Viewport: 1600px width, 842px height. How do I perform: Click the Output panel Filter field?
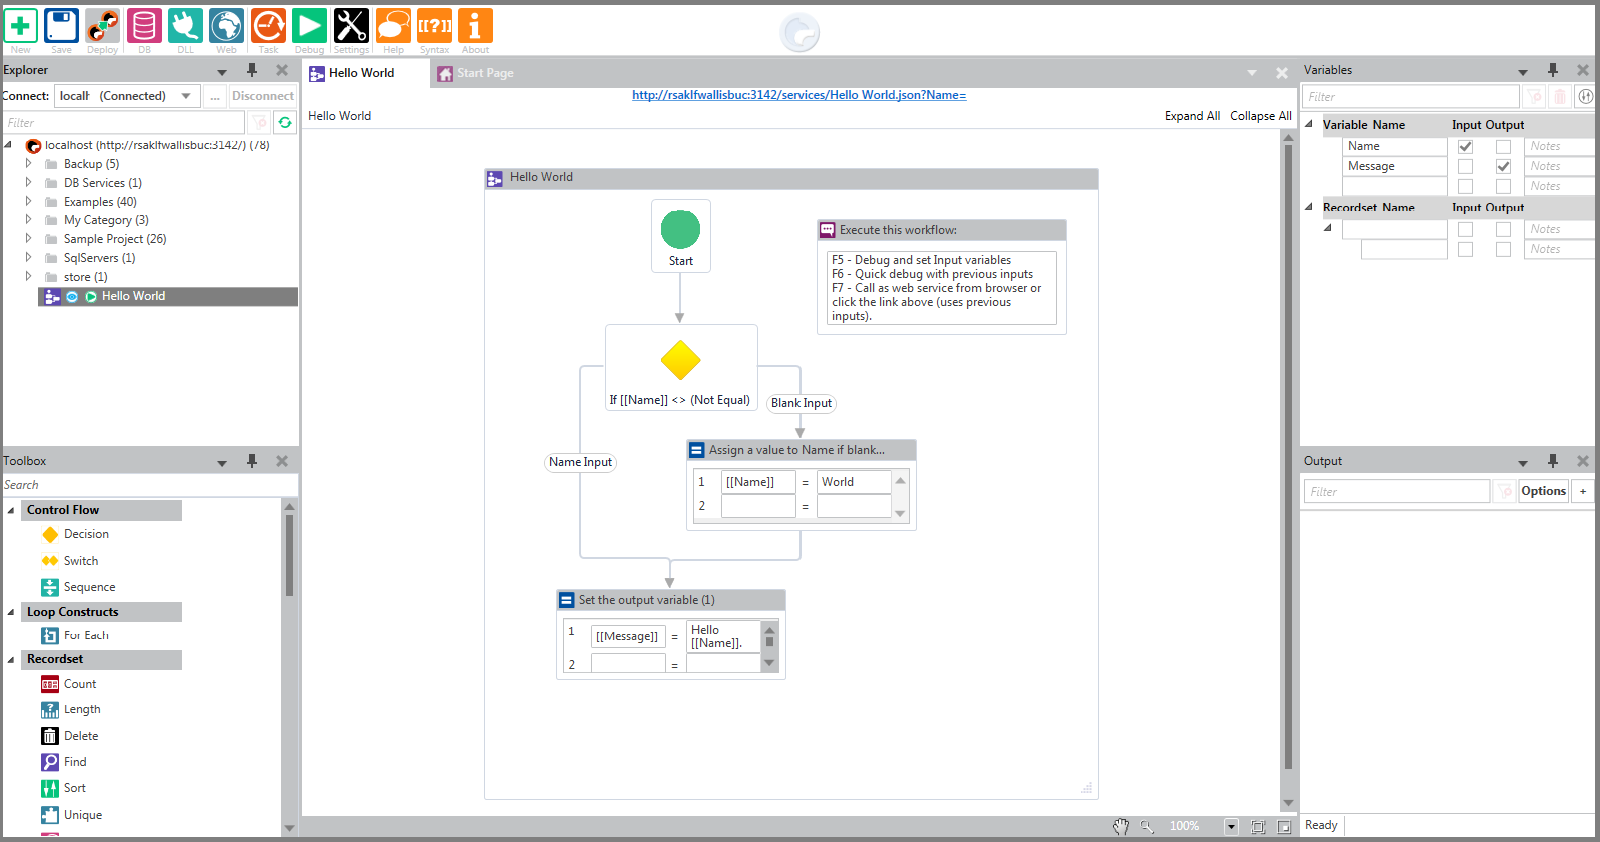(x=1396, y=491)
